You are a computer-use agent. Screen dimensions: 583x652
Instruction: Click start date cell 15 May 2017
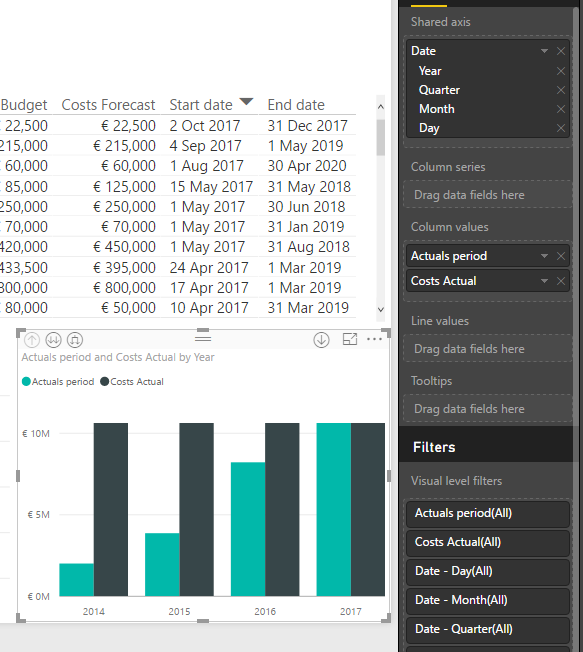211,187
